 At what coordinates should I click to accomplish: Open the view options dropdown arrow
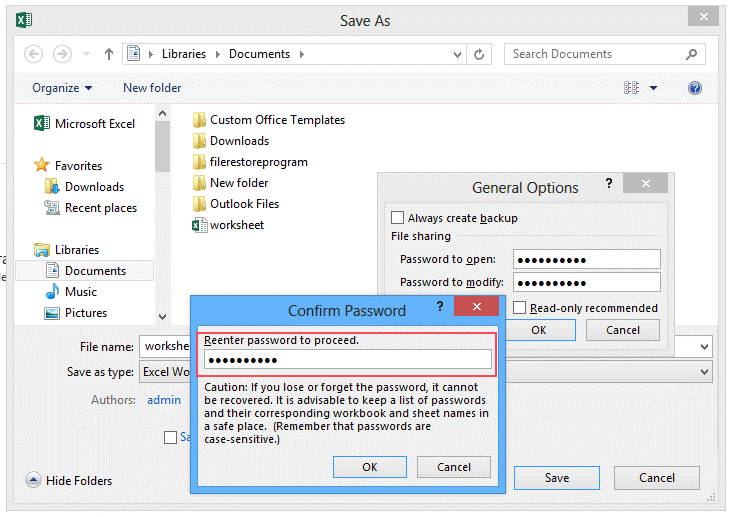click(654, 88)
